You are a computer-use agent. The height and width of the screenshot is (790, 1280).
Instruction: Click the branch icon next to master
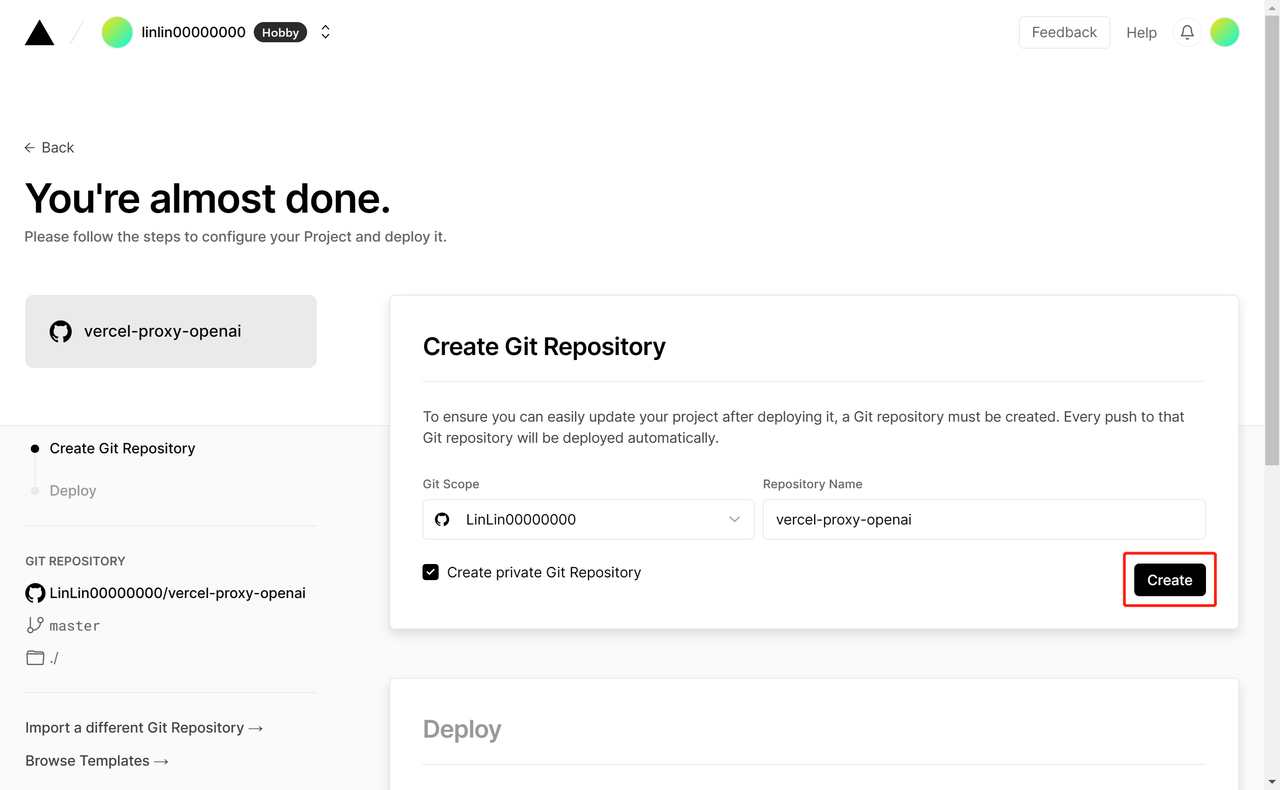tap(35, 625)
